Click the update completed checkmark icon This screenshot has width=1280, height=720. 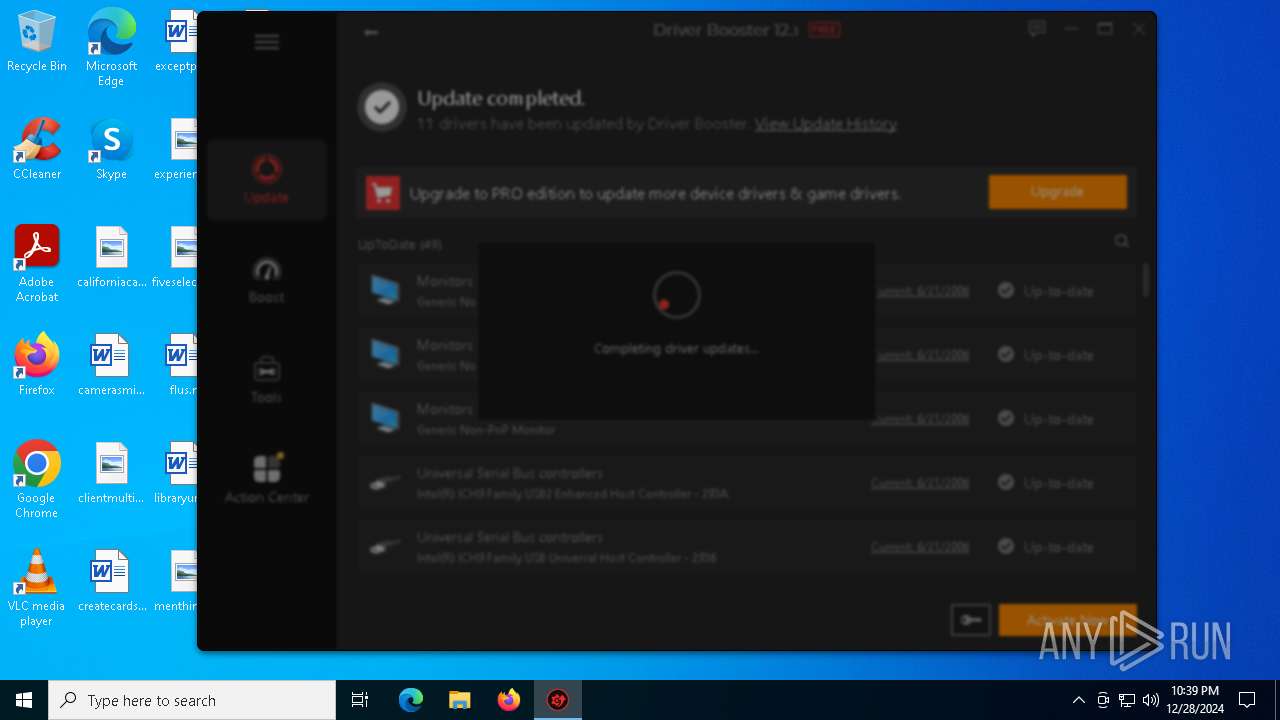pos(381,108)
